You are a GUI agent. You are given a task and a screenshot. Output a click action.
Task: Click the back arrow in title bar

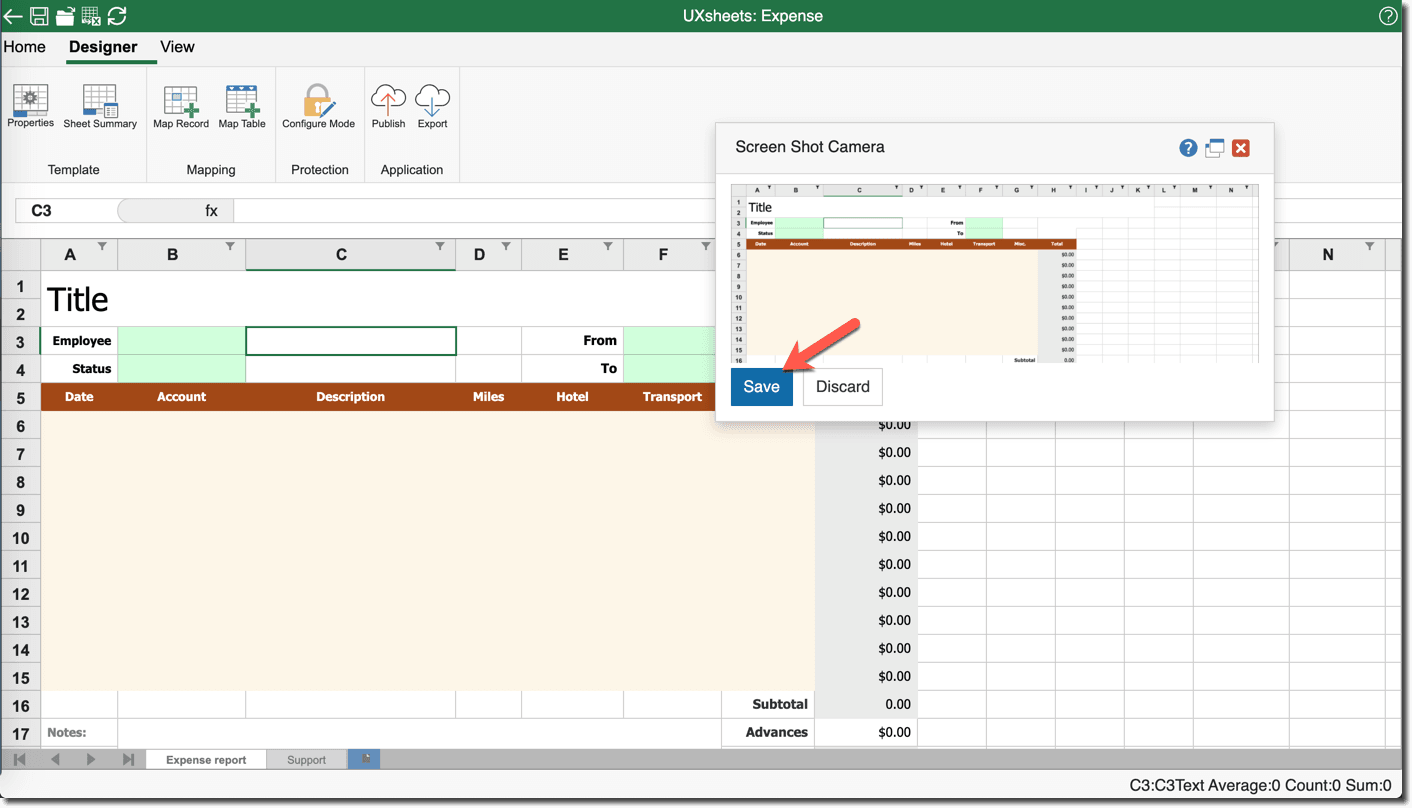13,16
